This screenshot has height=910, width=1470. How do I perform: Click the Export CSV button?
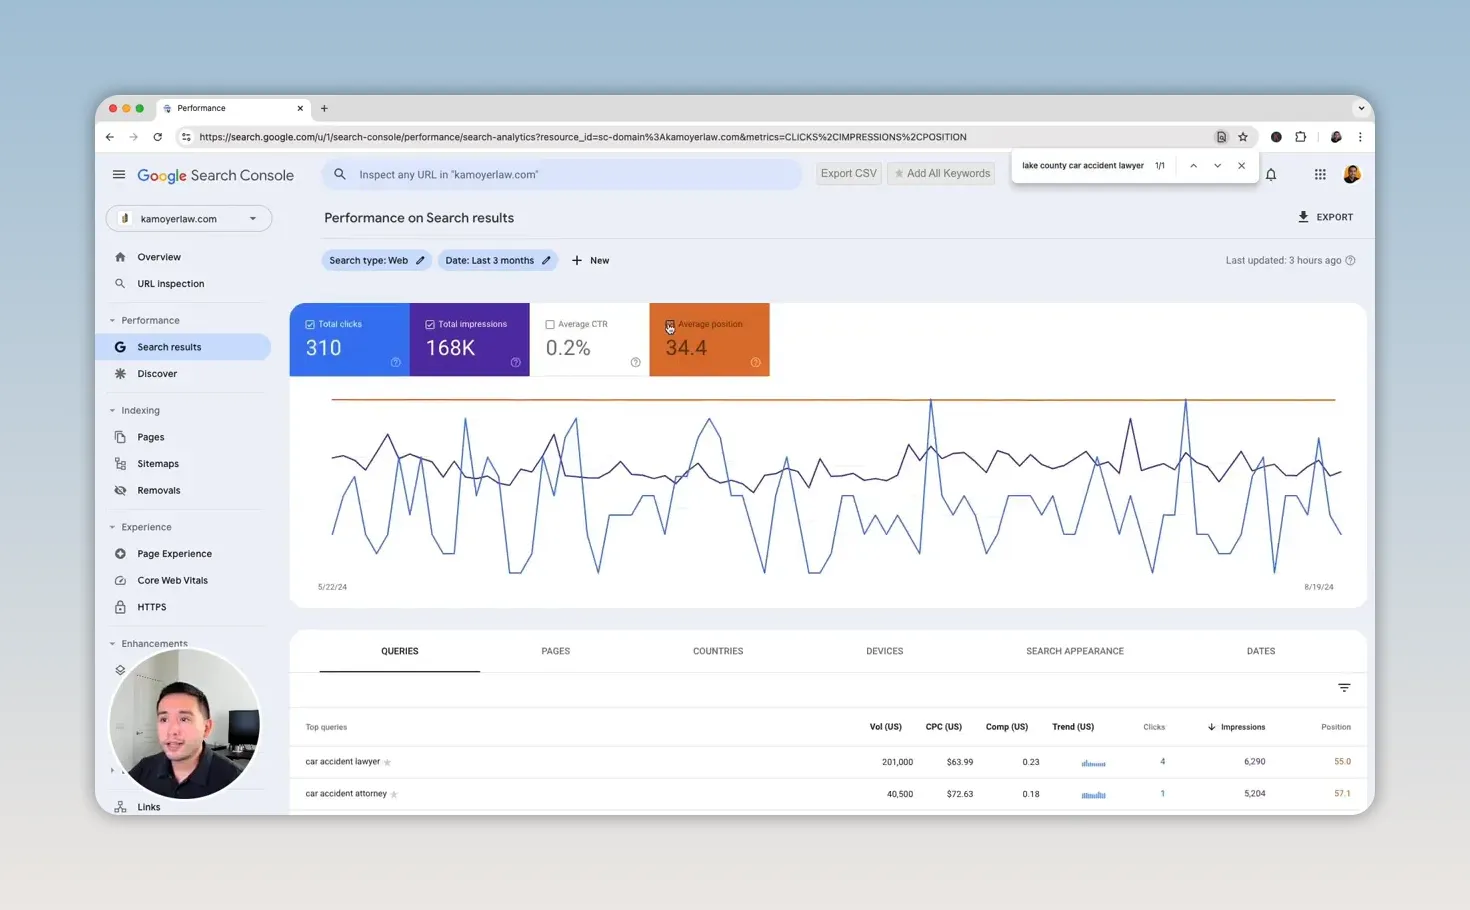click(x=848, y=174)
